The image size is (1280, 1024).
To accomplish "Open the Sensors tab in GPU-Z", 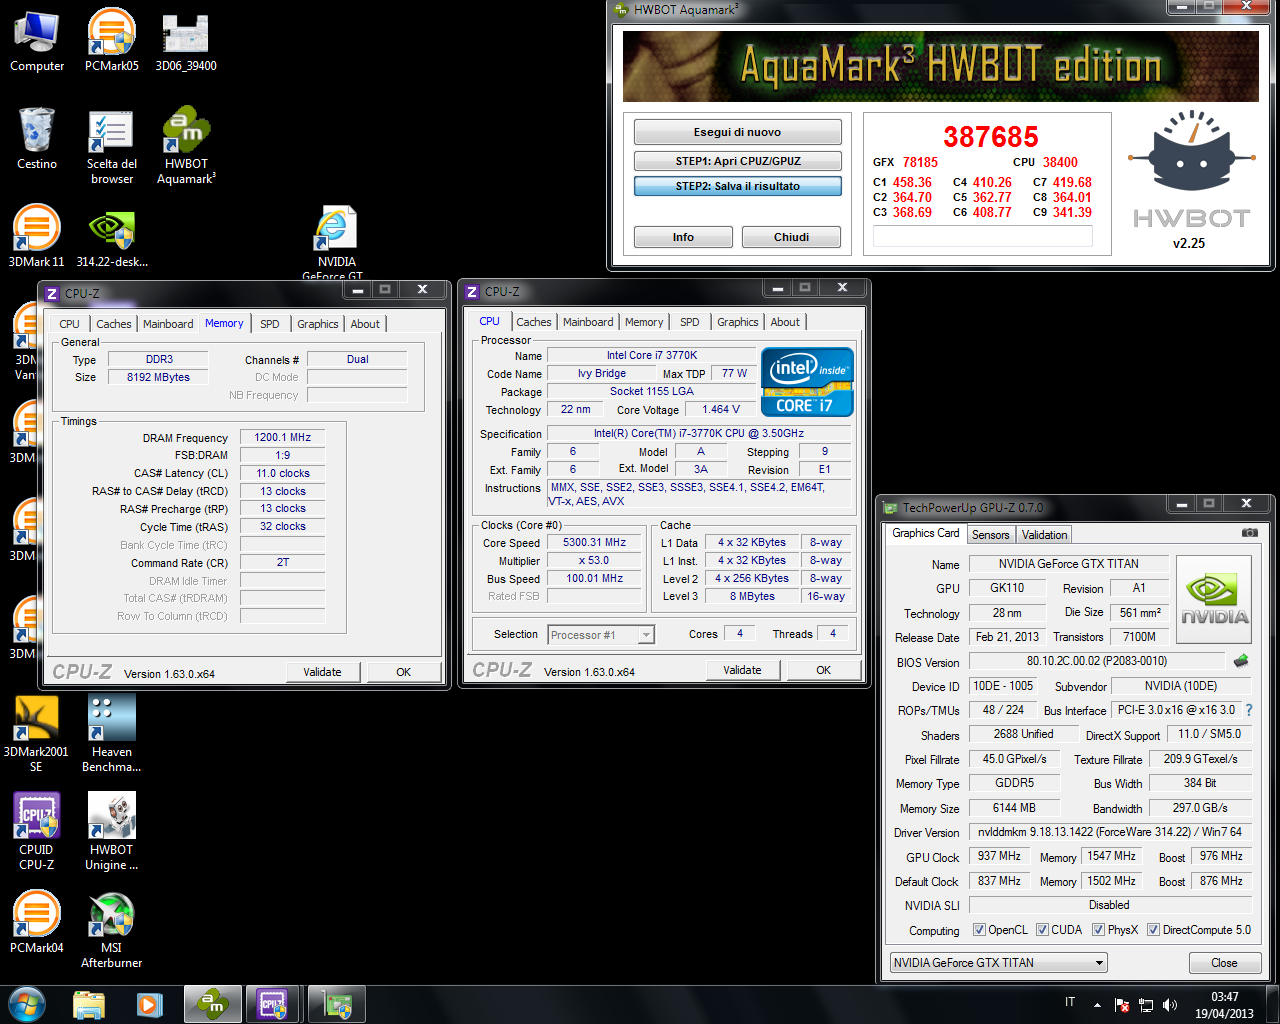I will click(990, 535).
